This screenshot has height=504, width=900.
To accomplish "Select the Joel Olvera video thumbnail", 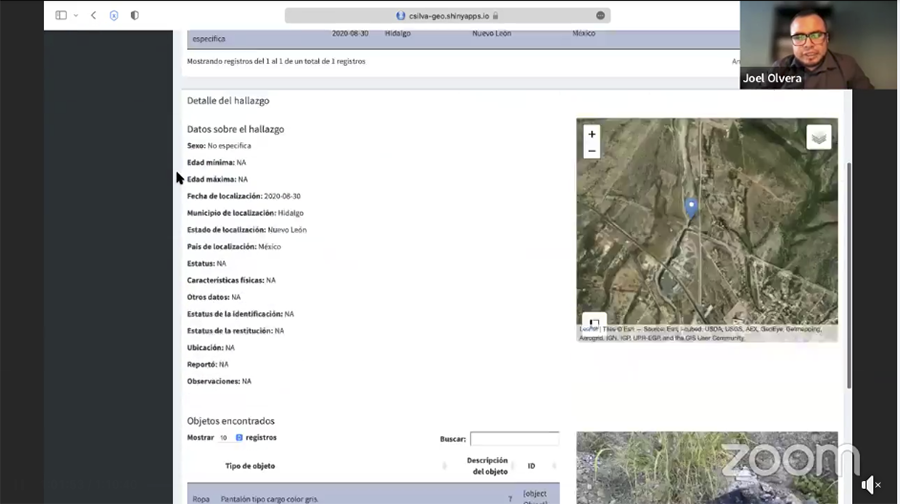I will point(818,45).
